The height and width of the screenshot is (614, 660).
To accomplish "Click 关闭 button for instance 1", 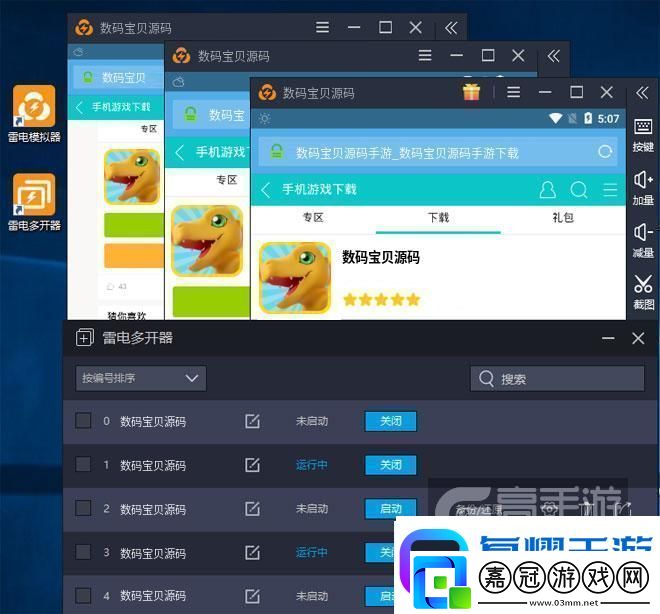I will tap(391, 465).
